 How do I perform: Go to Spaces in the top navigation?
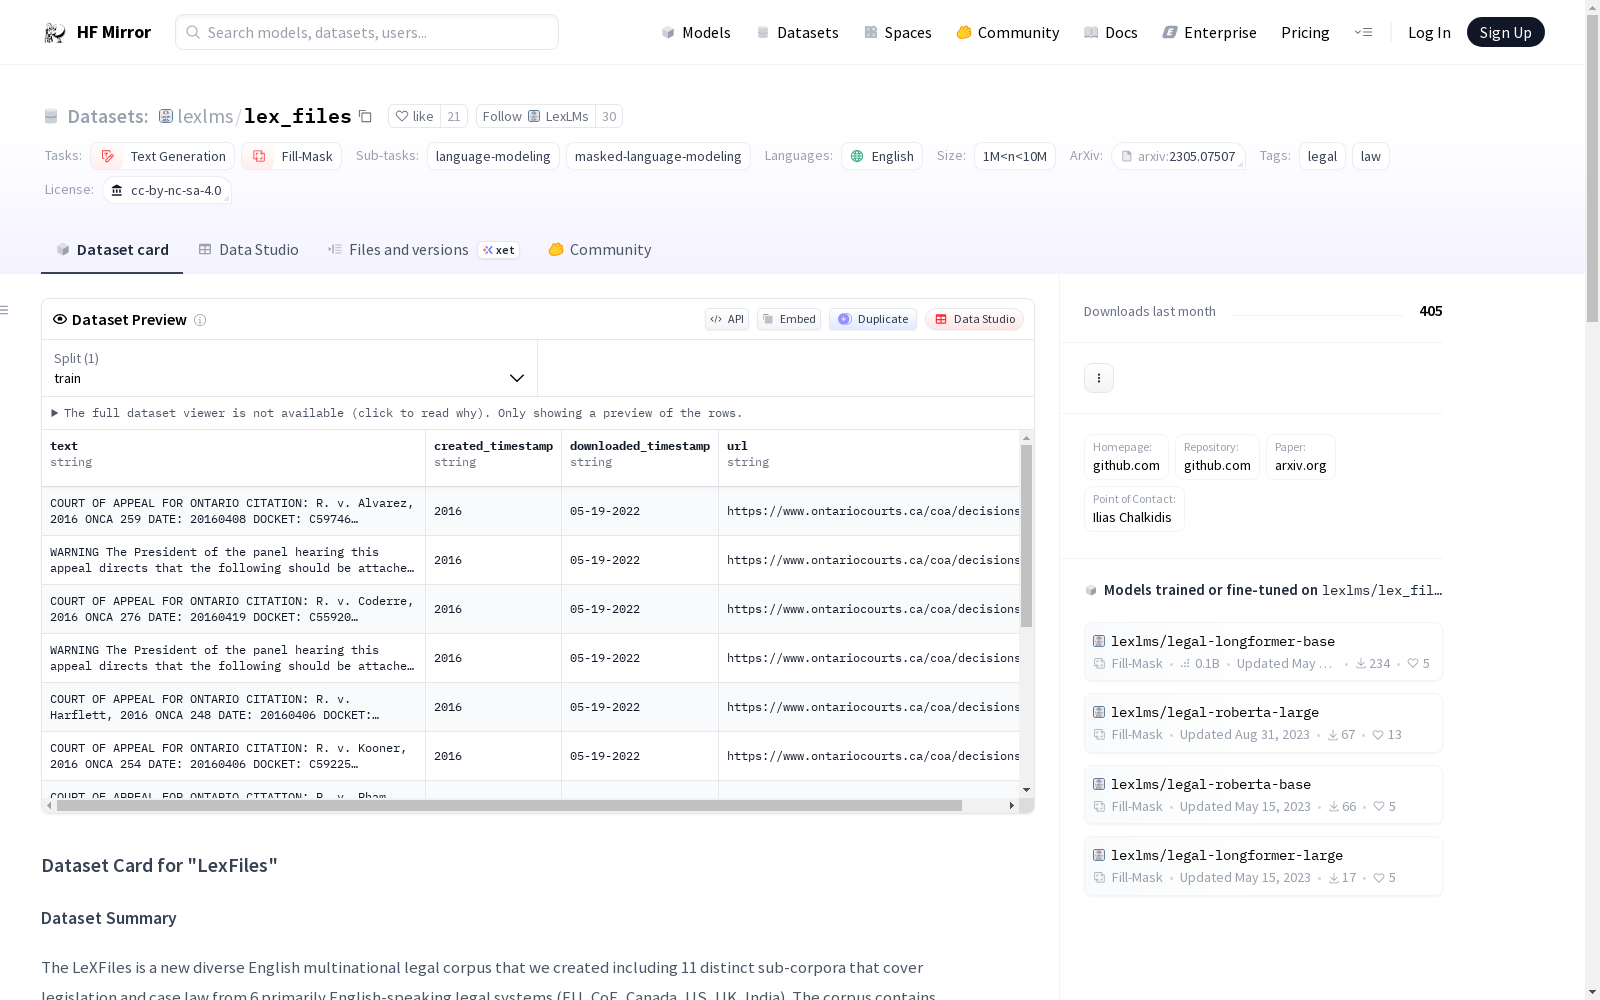coord(898,33)
